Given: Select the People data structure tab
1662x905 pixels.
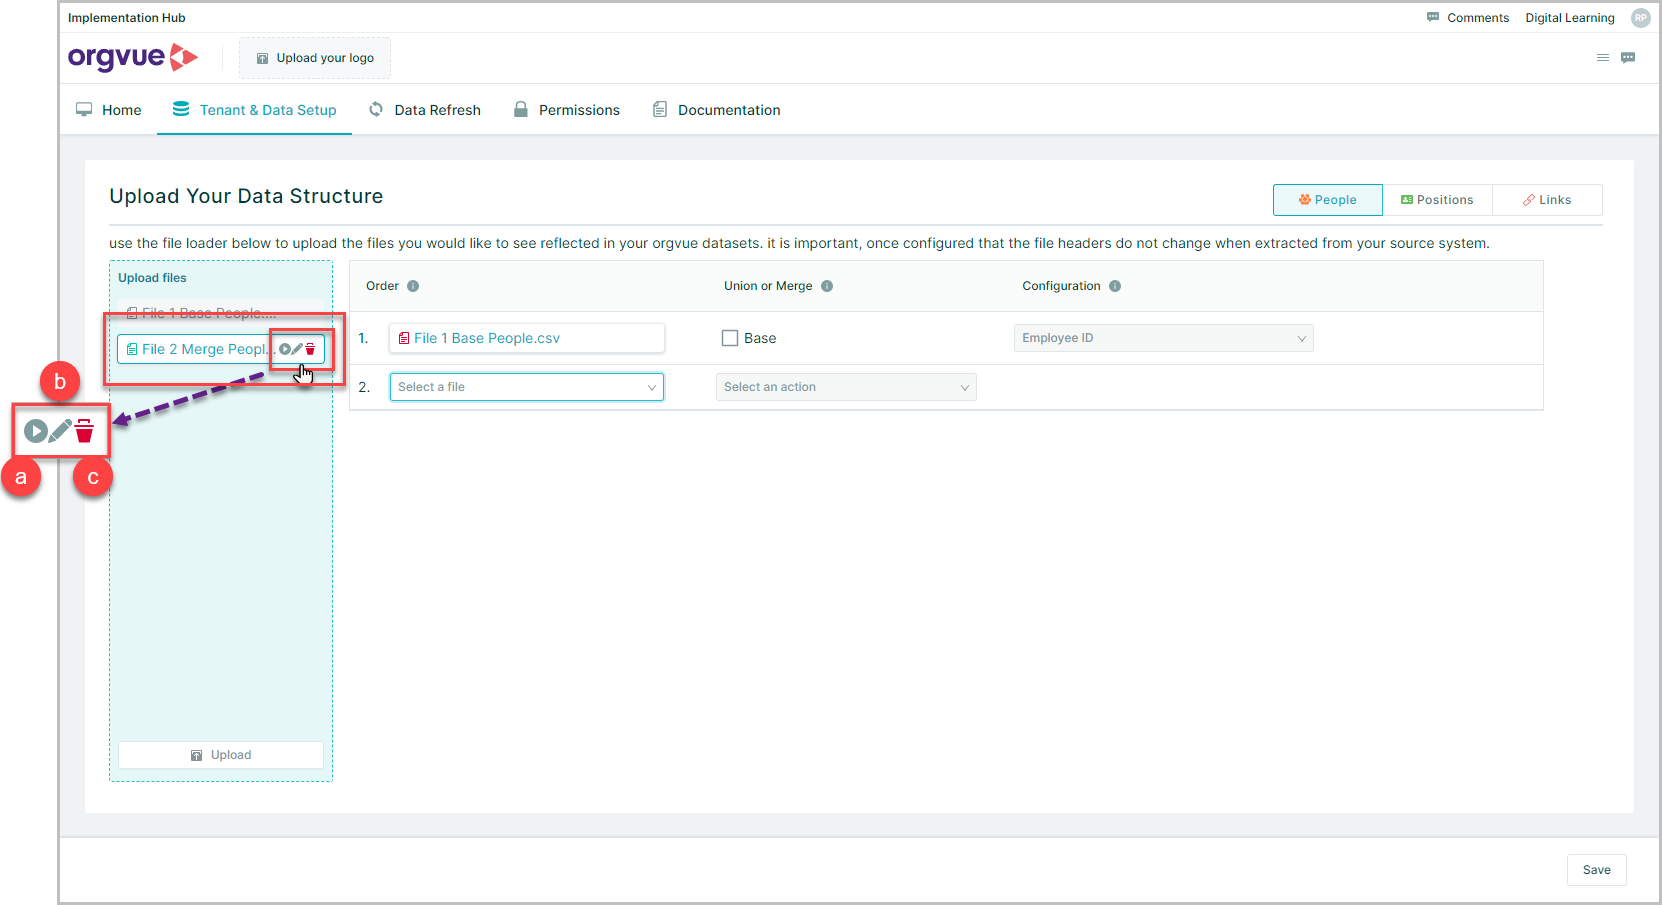Looking at the screenshot, I should coord(1328,200).
